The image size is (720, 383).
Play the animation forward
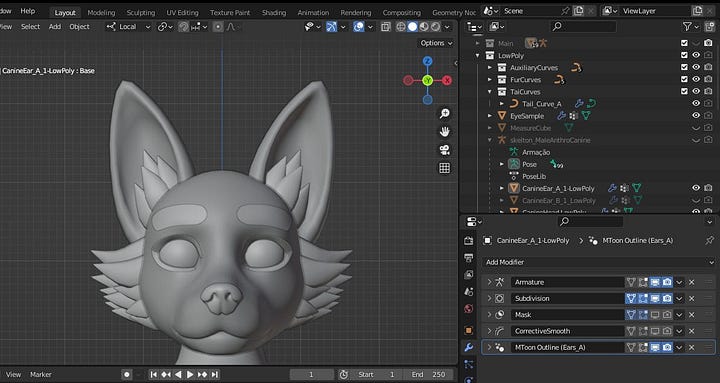tap(190, 375)
